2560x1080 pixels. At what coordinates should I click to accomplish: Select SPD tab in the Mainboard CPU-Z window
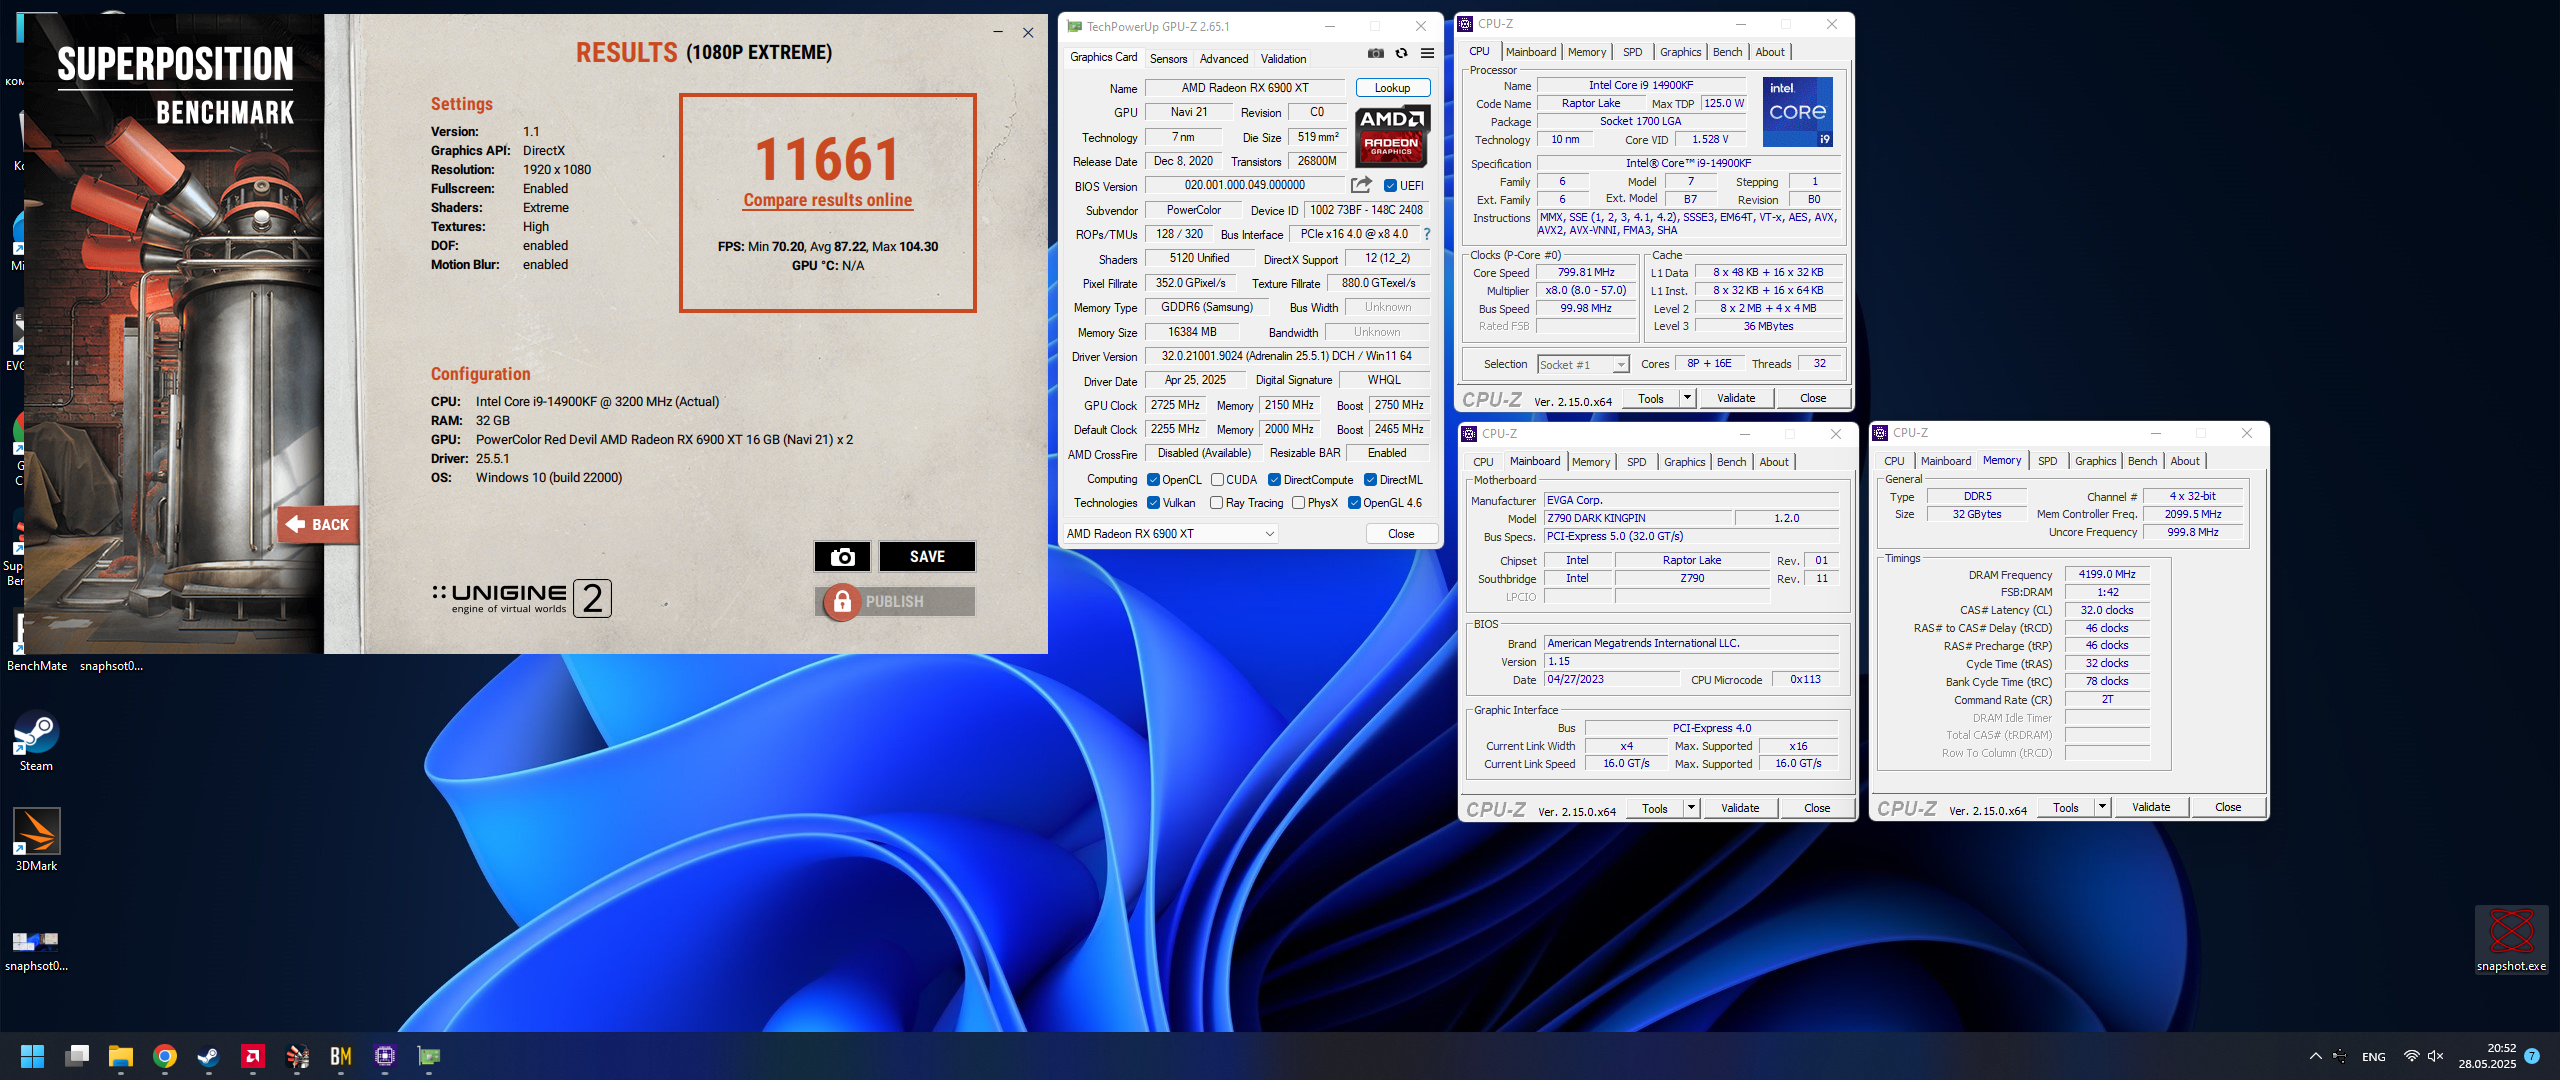tap(1636, 462)
